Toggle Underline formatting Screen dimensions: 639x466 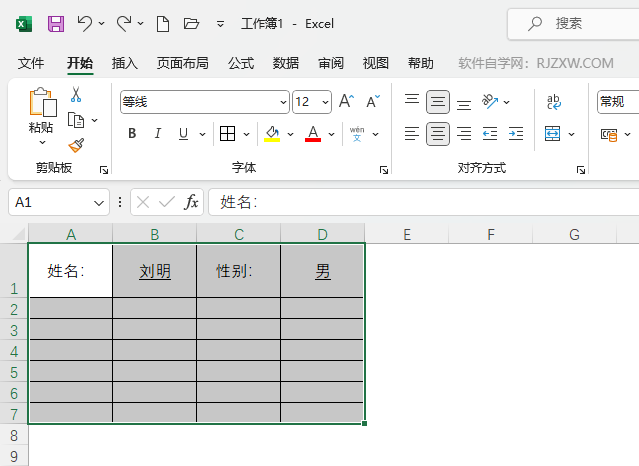tap(183, 133)
